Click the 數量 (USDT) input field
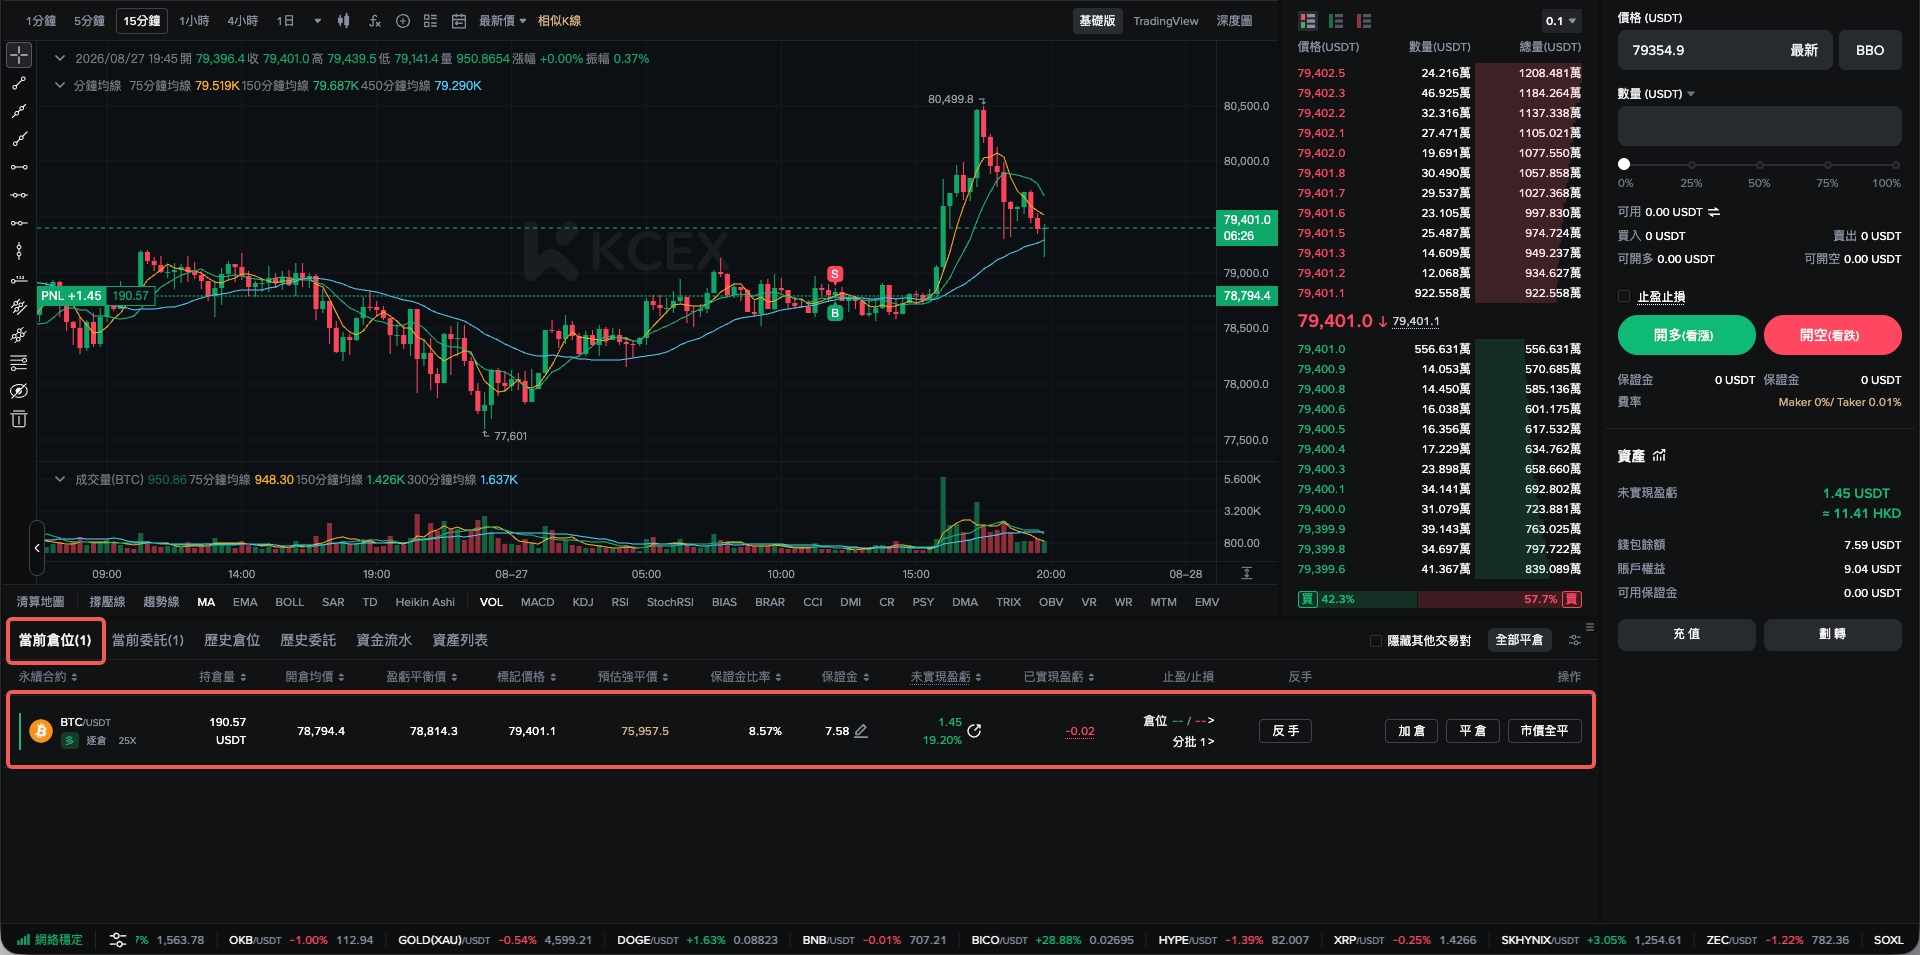This screenshot has width=1920, height=955. point(1759,126)
